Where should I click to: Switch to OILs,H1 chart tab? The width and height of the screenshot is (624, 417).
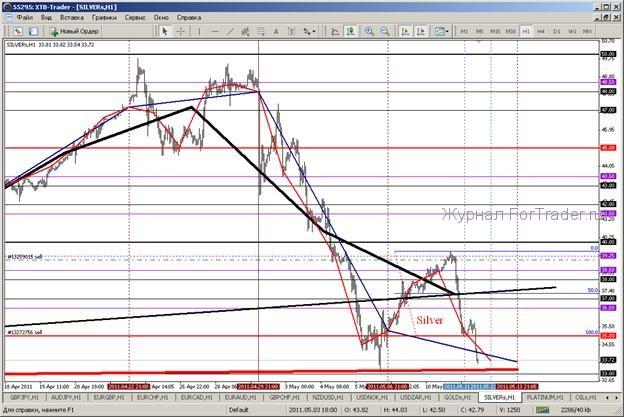585,397
